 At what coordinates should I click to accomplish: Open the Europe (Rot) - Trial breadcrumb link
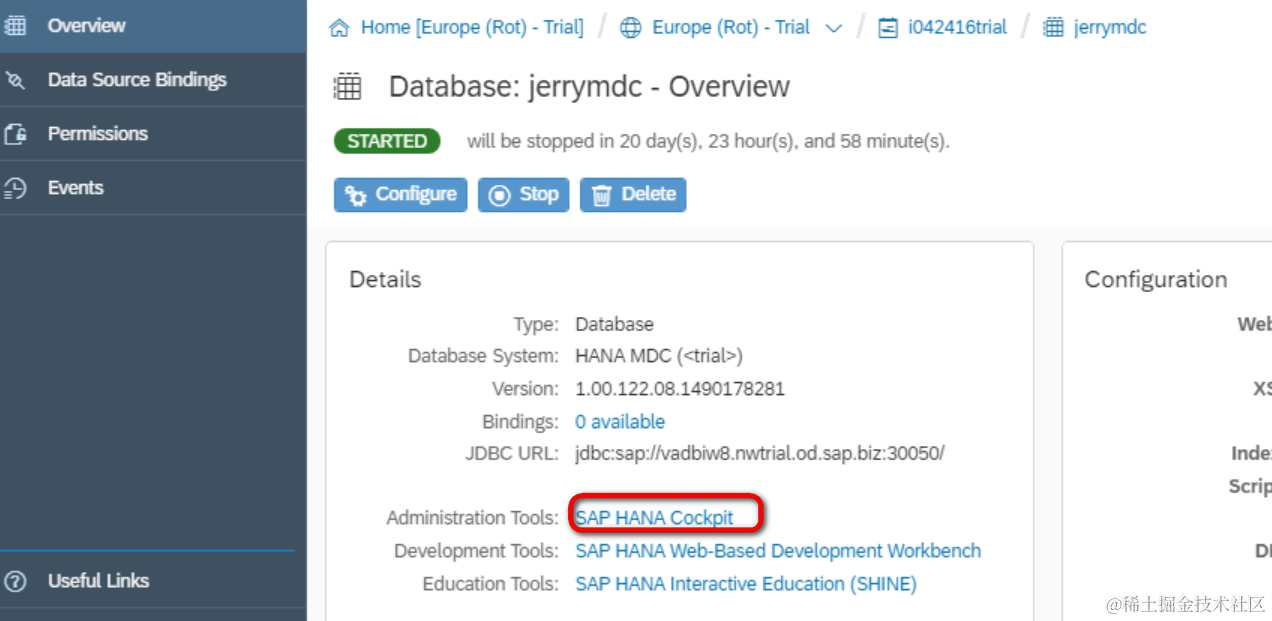[x=731, y=28]
